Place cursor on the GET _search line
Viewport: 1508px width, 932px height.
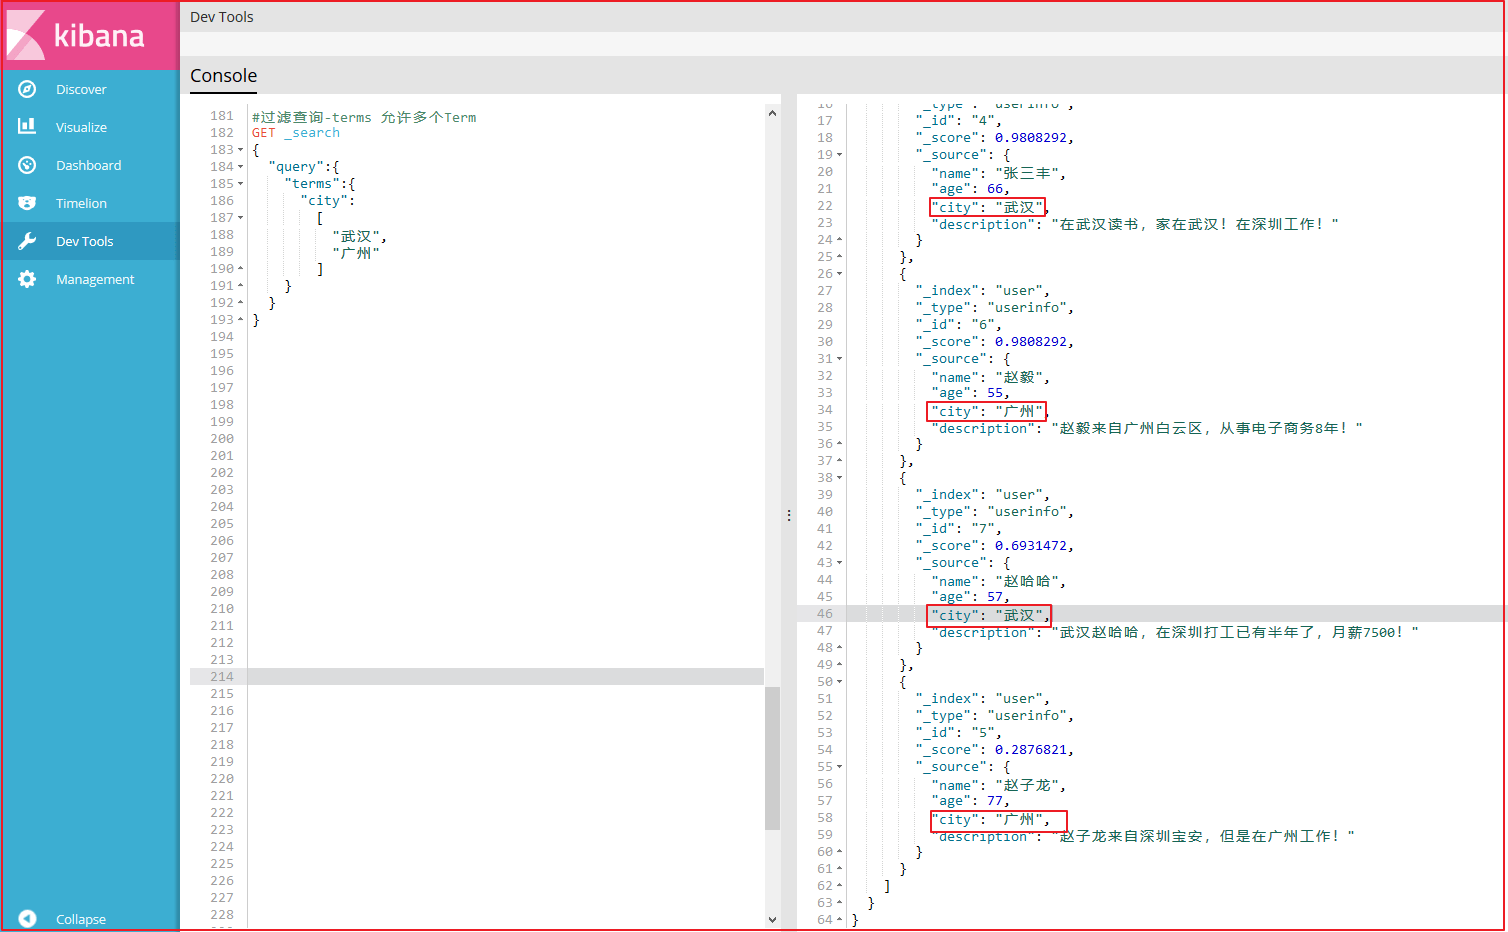[x=296, y=133]
